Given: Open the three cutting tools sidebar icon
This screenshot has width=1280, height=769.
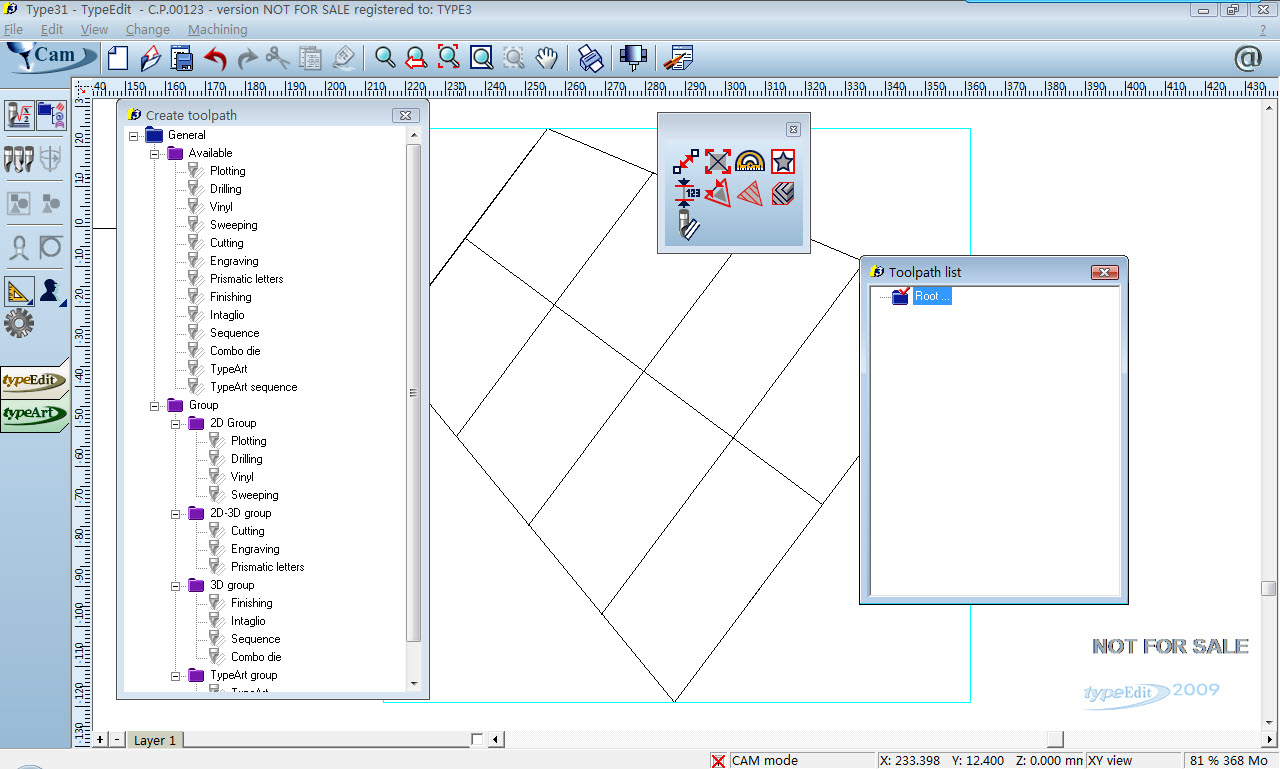Looking at the screenshot, I should coord(19,159).
